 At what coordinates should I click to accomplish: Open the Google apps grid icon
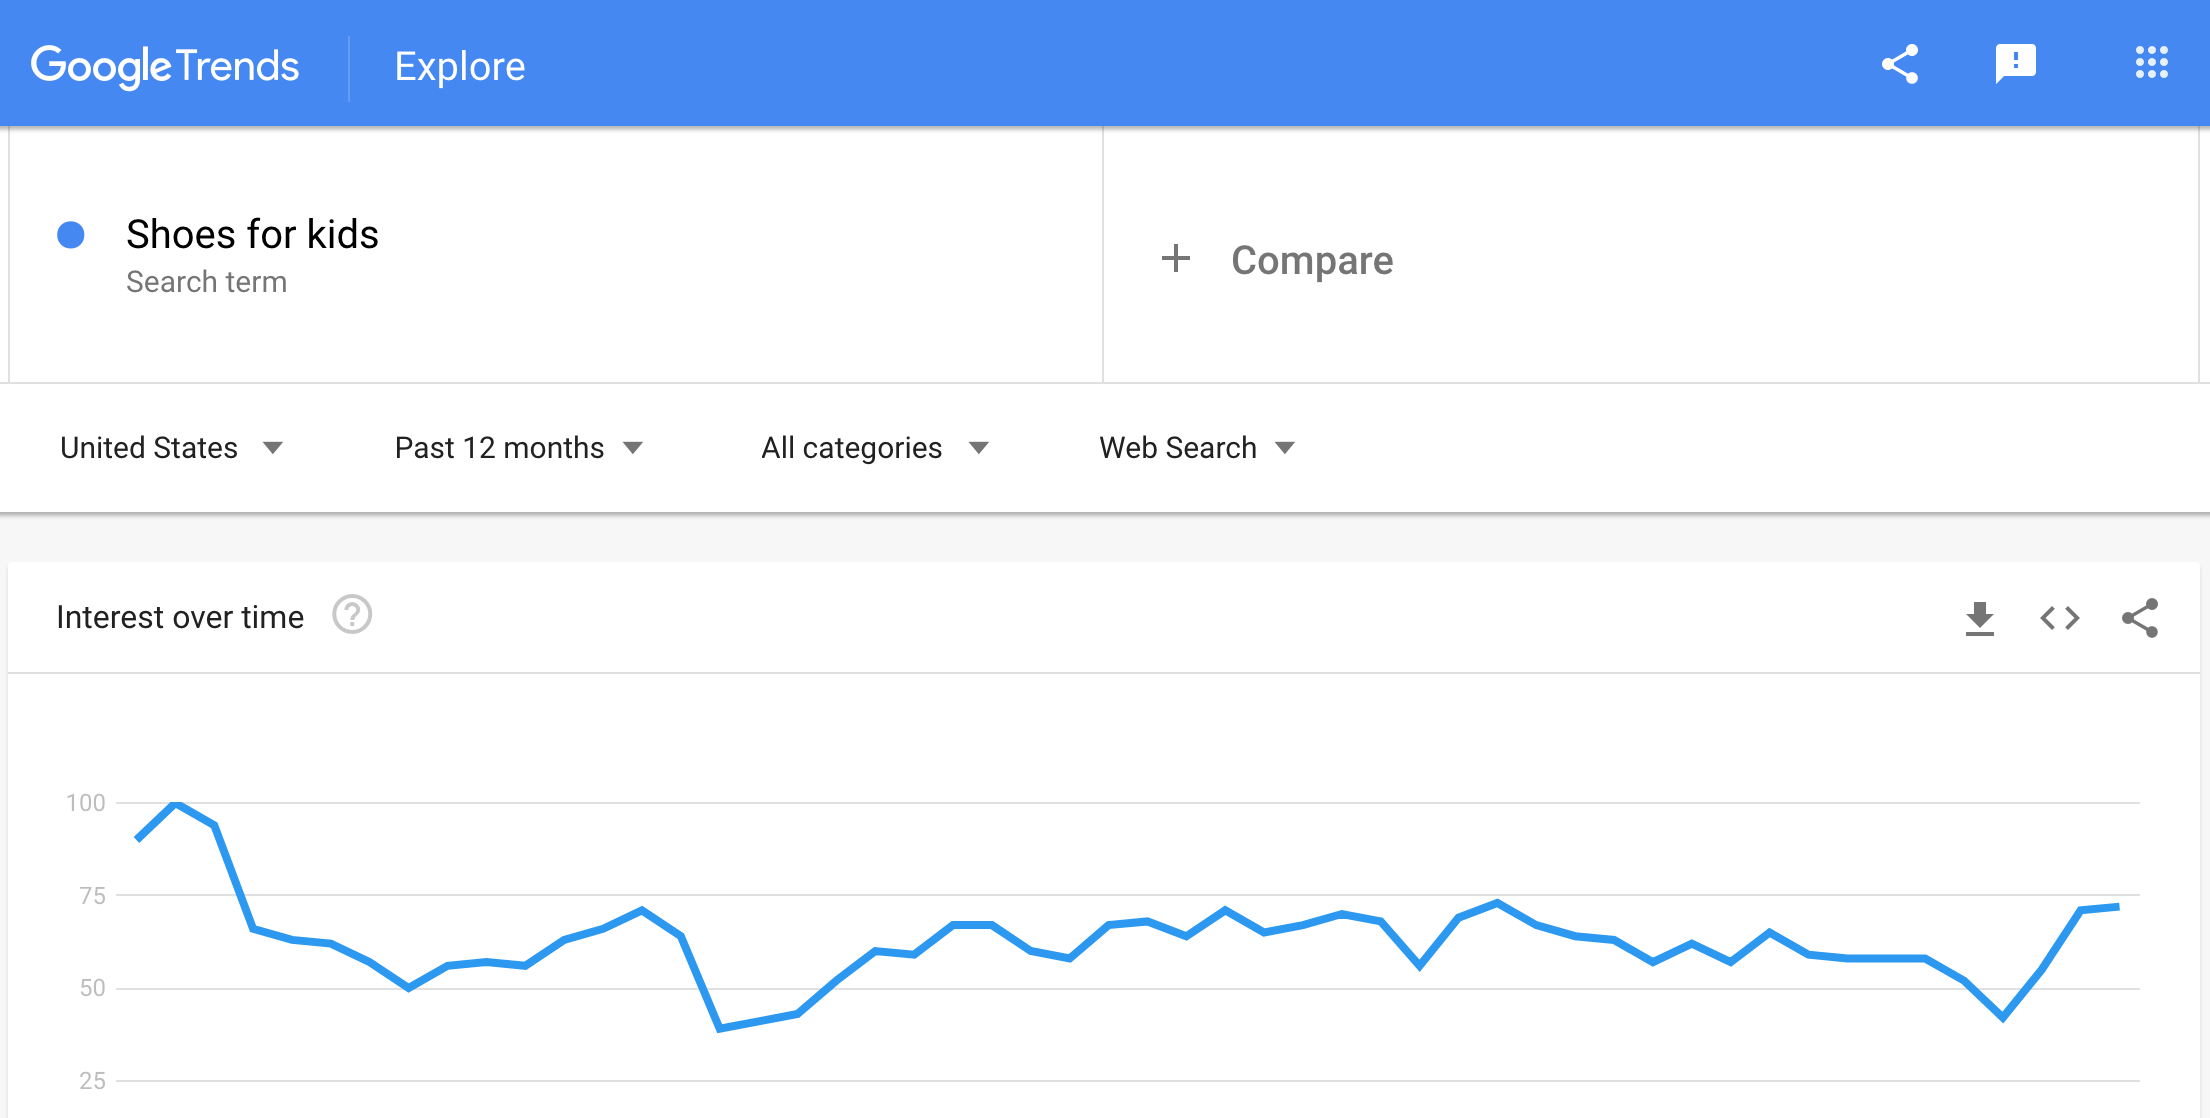[2151, 63]
